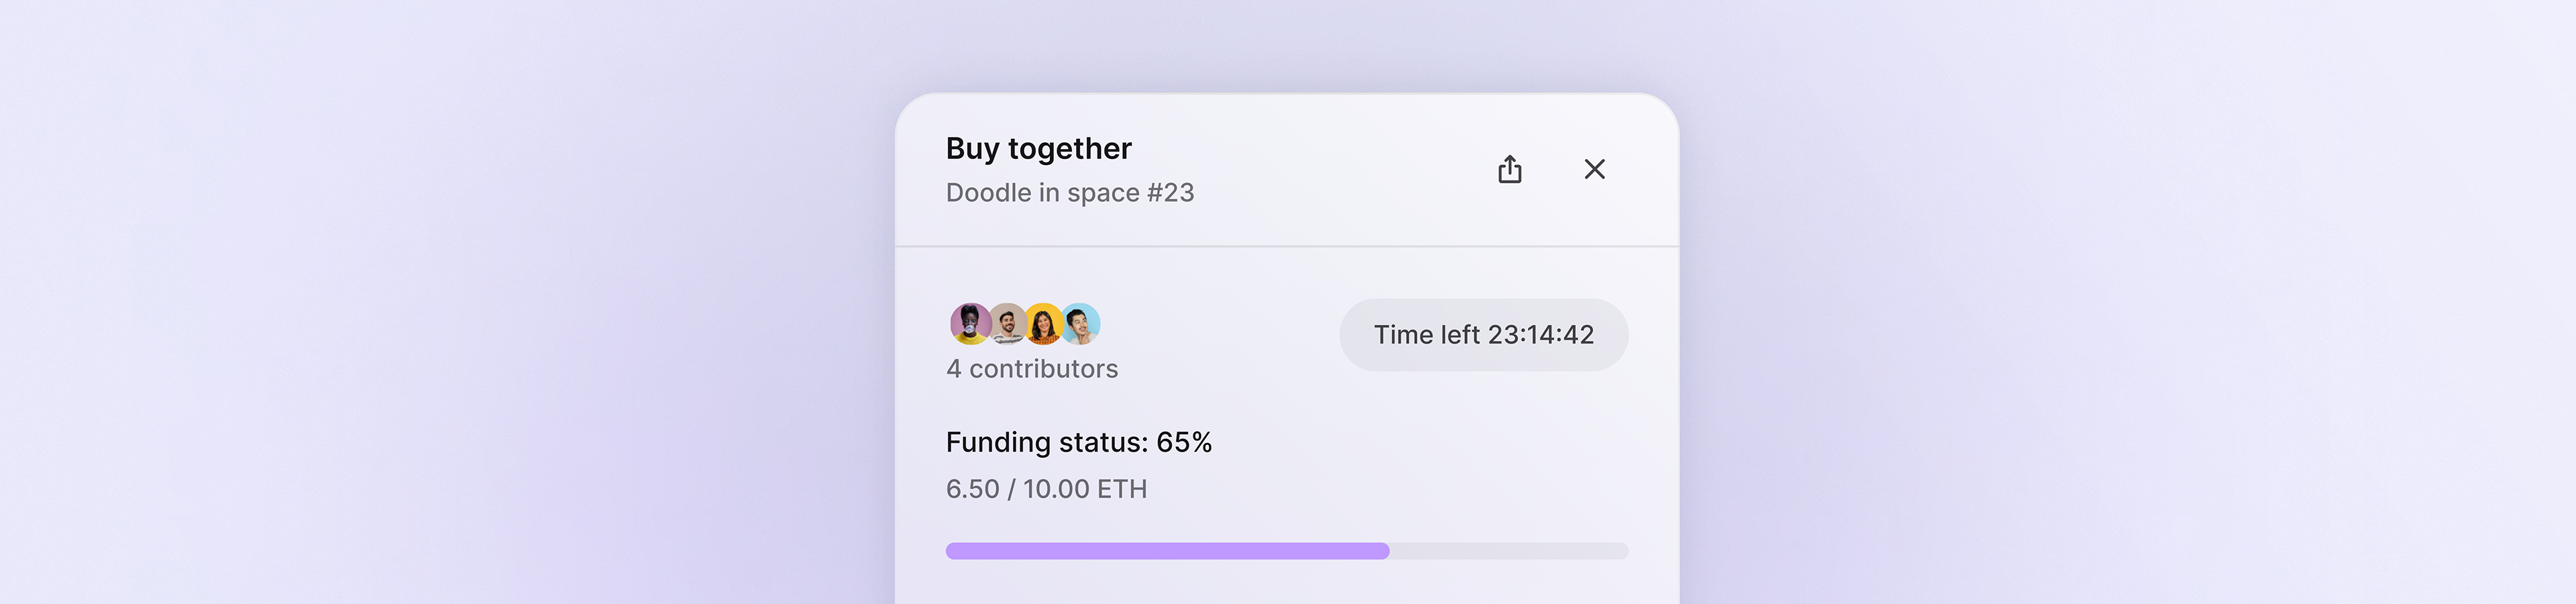Click the #23 token number in subtitle
This screenshot has width=2576, height=604.
pyautogui.click(x=1170, y=193)
